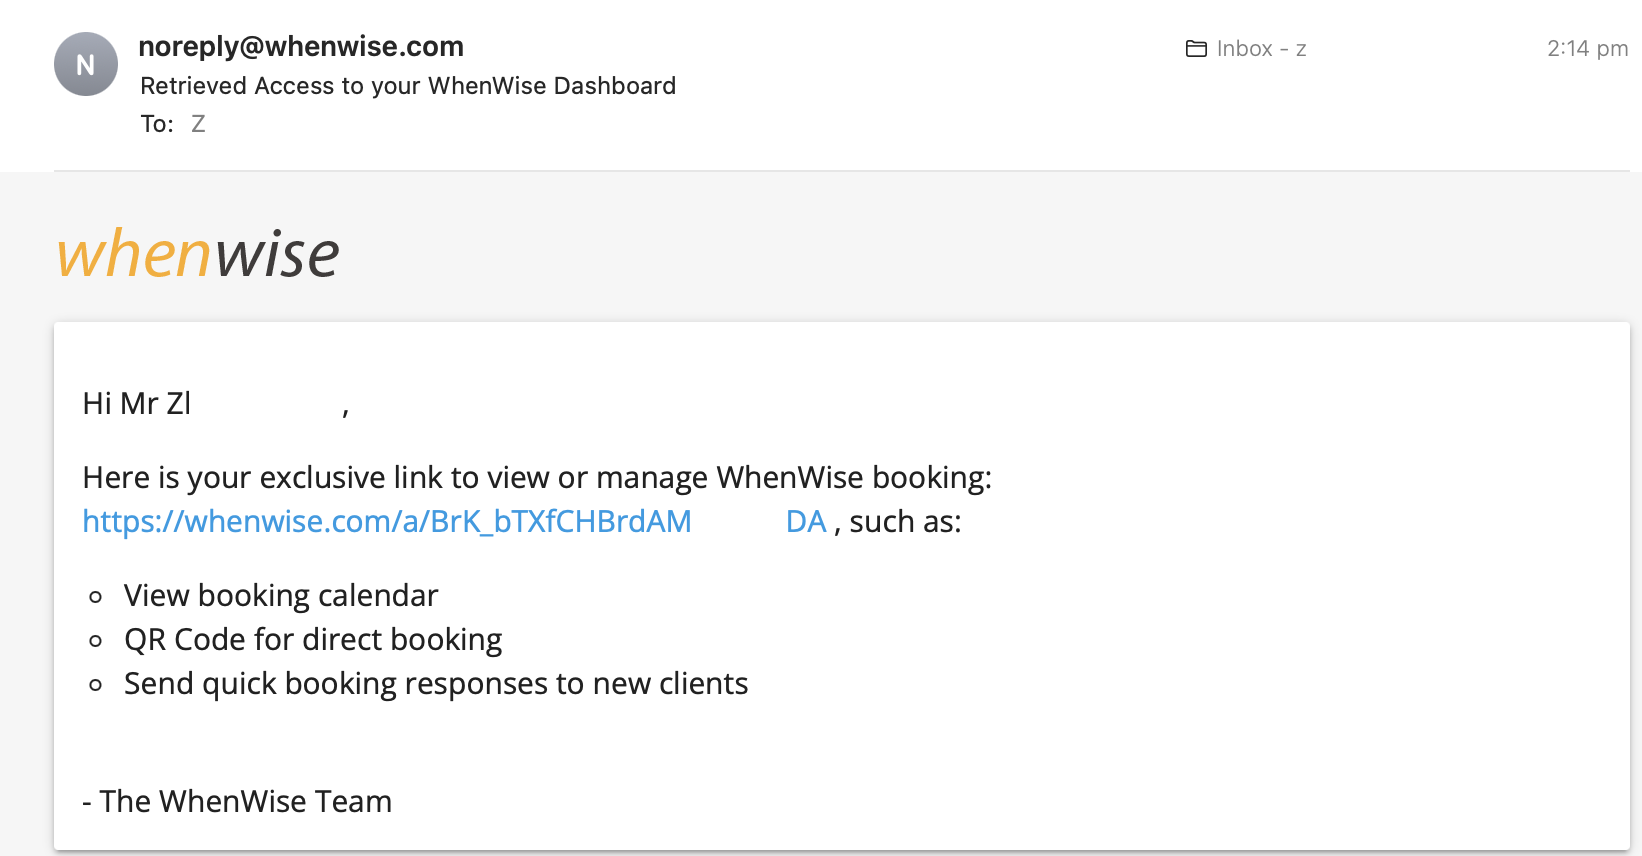Click the whenwise logo

click(198, 253)
